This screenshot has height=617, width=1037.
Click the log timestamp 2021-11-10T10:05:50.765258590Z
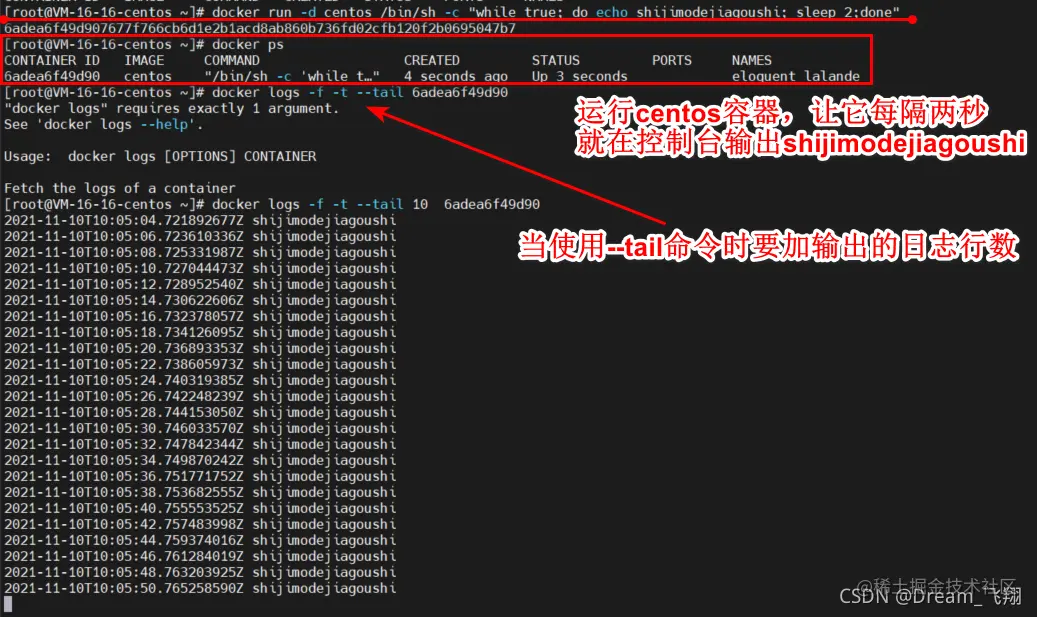124,588
